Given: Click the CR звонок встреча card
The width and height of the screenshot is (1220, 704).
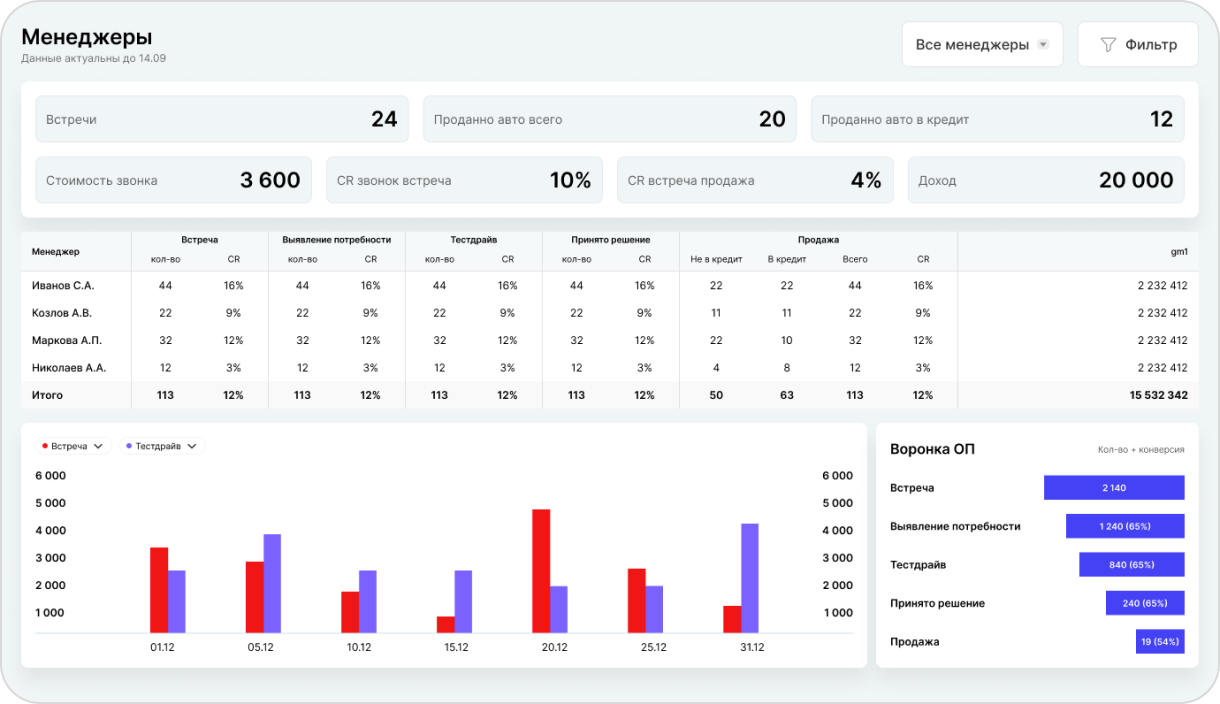Looking at the screenshot, I should pyautogui.click(x=464, y=180).
